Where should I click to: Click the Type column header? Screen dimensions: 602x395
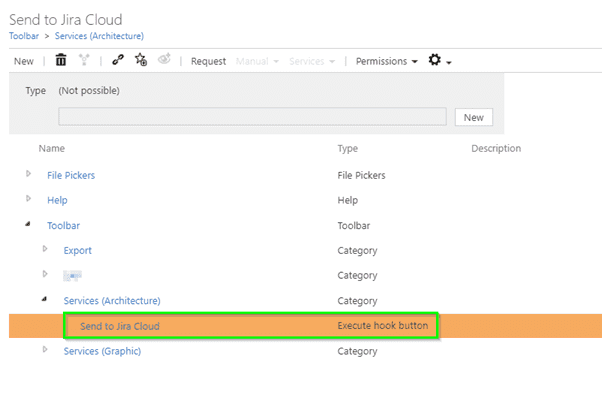click(x=348, y=149)
